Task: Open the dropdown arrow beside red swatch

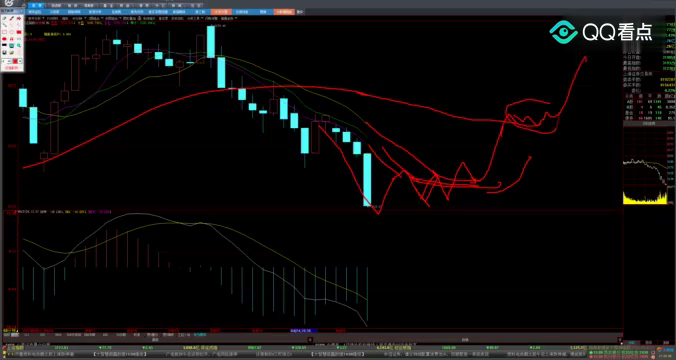Action: tap(20, 61)
